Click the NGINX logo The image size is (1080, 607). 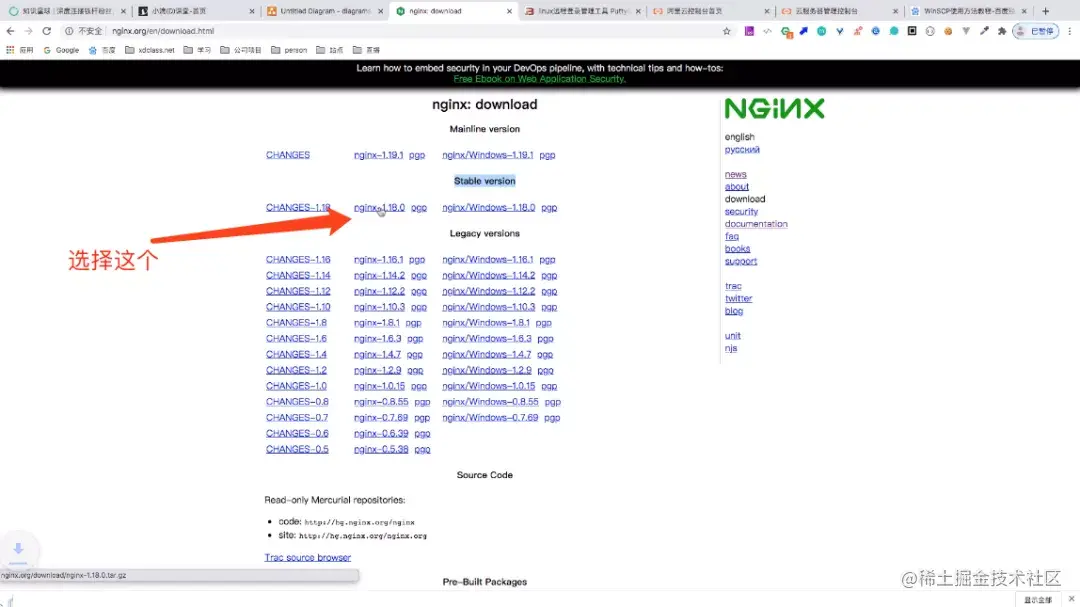point(774,109)
